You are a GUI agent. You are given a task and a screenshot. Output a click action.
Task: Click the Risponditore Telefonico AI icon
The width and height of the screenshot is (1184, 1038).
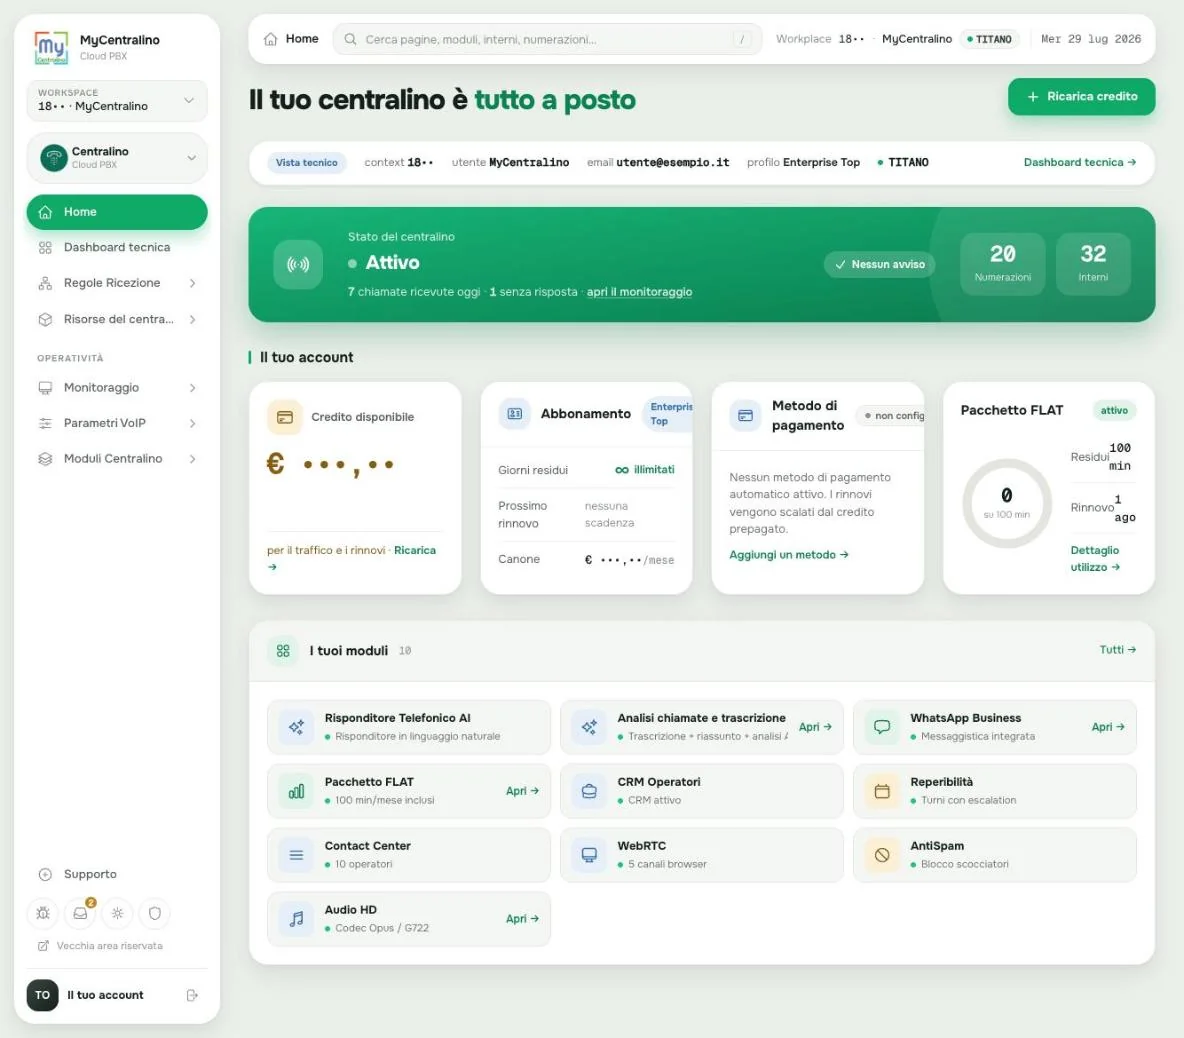(296, 727)
